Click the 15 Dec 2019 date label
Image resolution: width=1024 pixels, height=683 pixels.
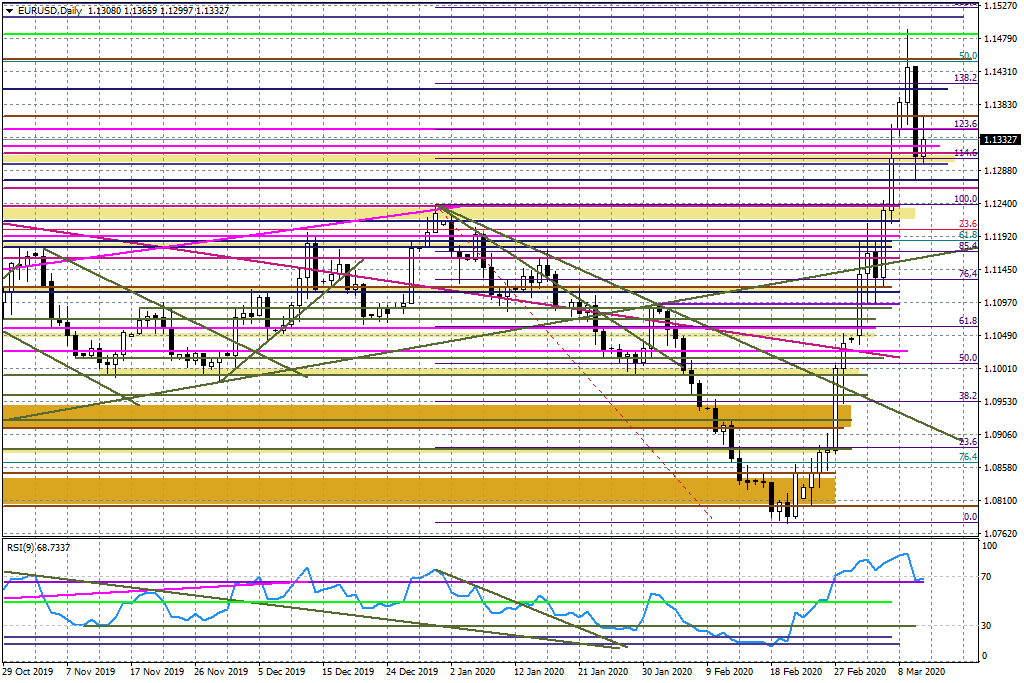coord(347,671)
